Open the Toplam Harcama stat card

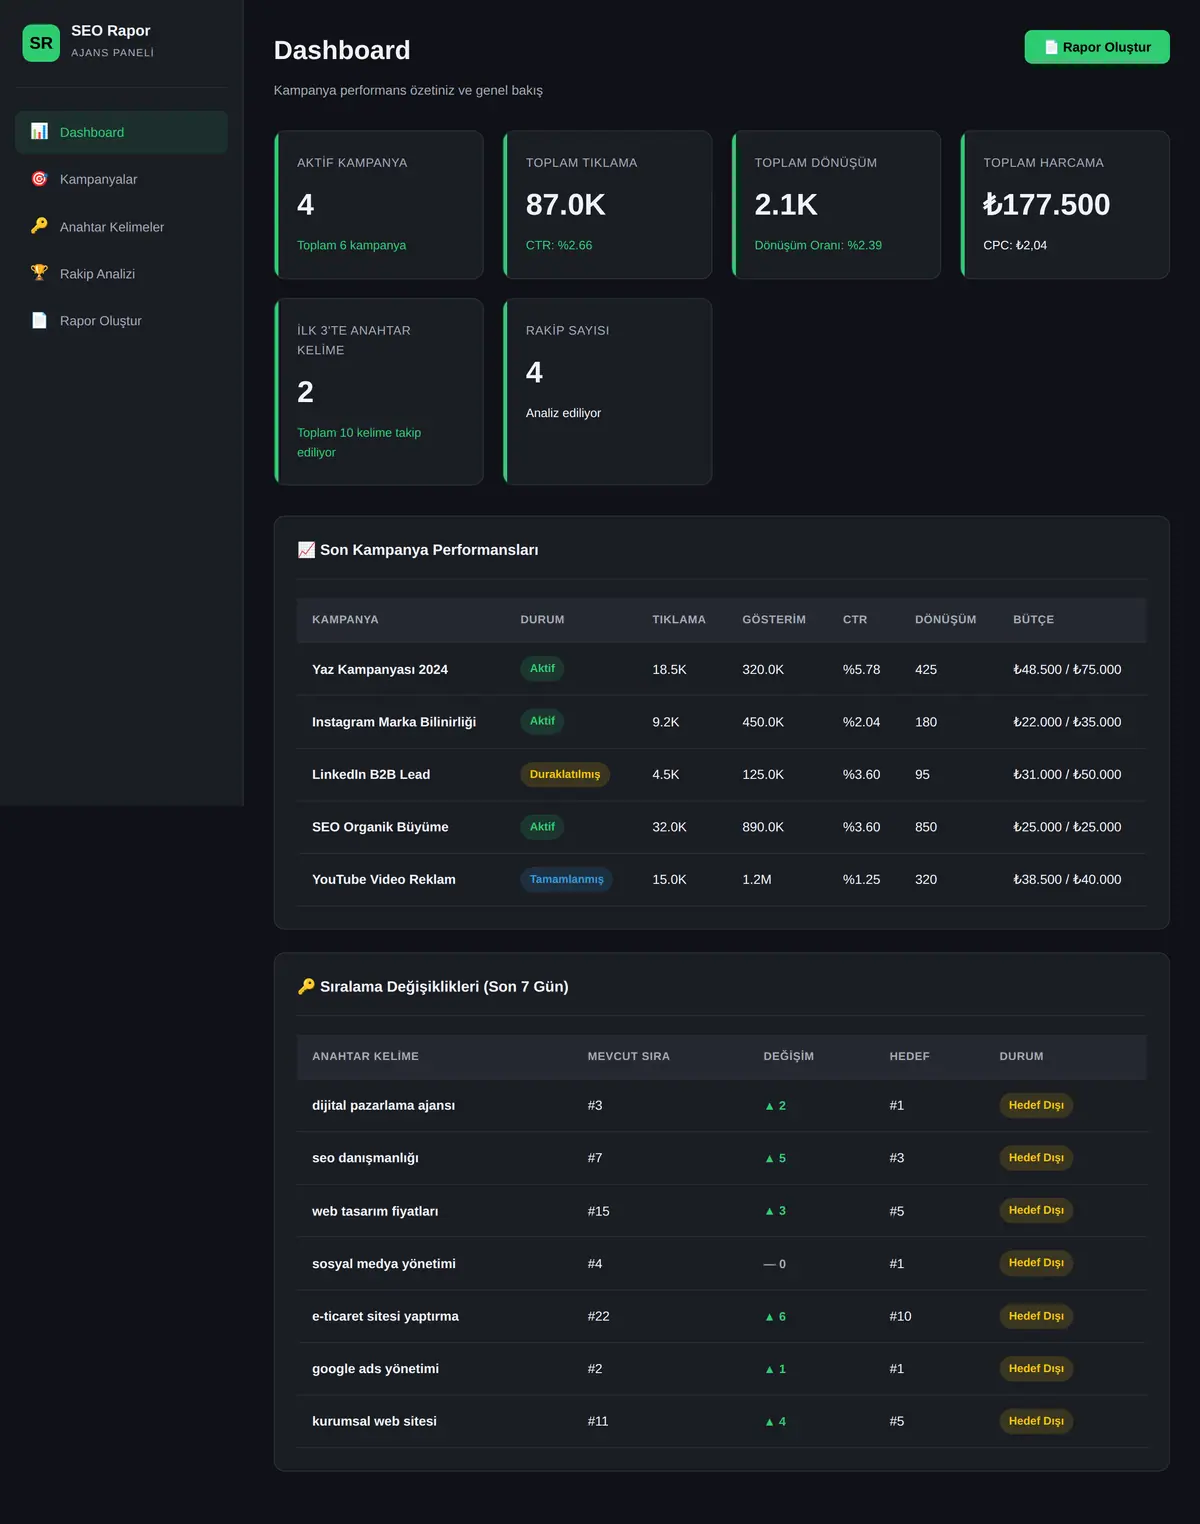pos(1065,205)
